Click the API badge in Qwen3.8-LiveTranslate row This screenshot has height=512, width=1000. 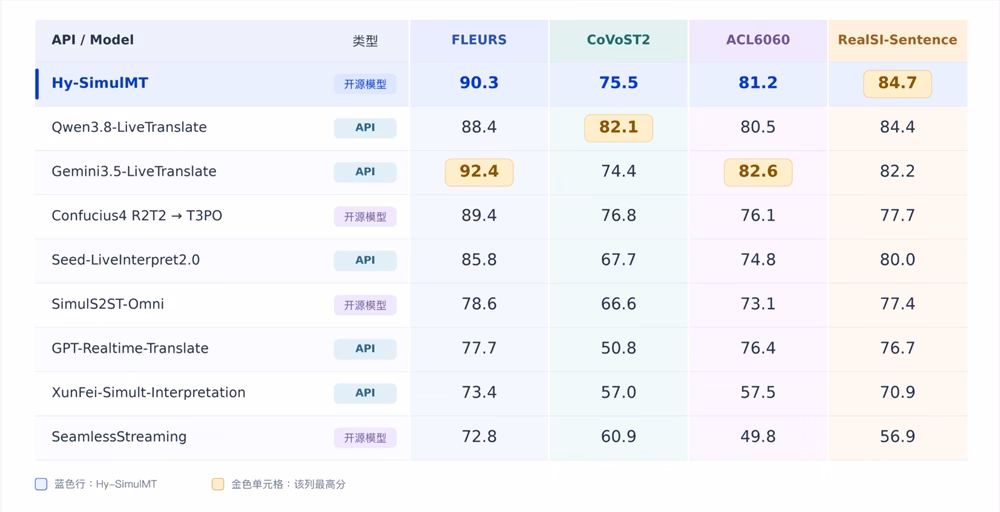point(365,128)
